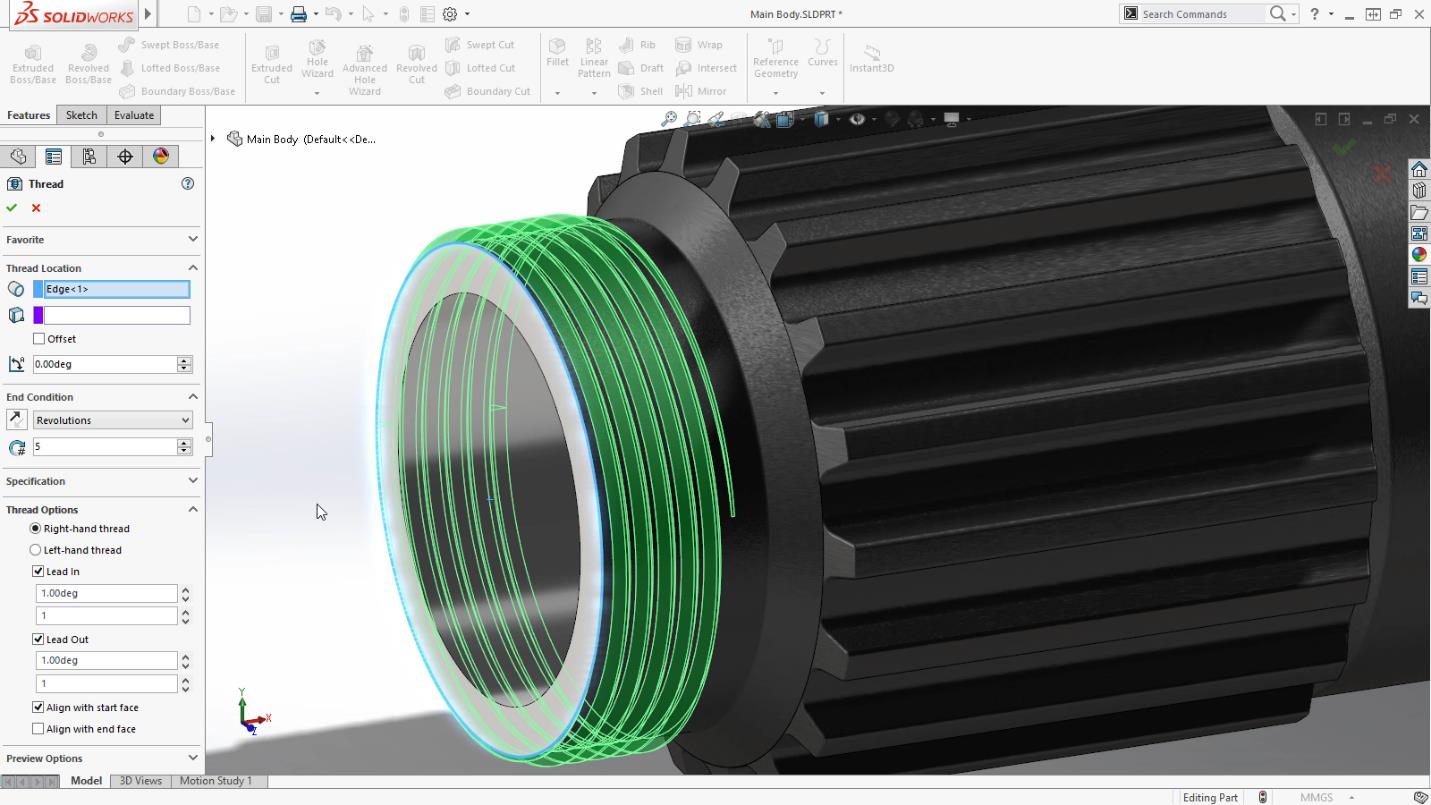The width and height of the screenshot is (1431, 805).
Task: Enable the Offset checkbox
Action: (39, 339)
